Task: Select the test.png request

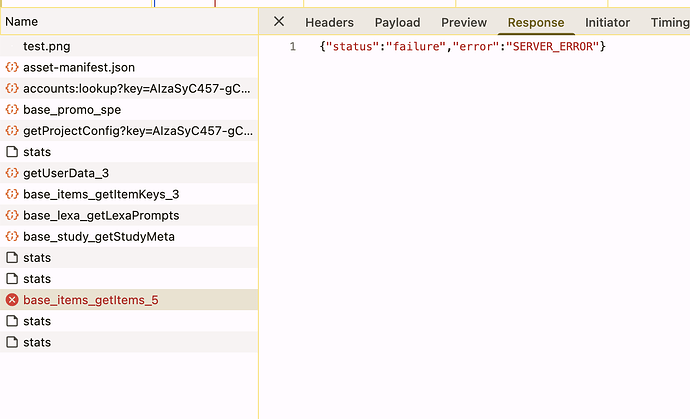Action: [x=46, y=46]
